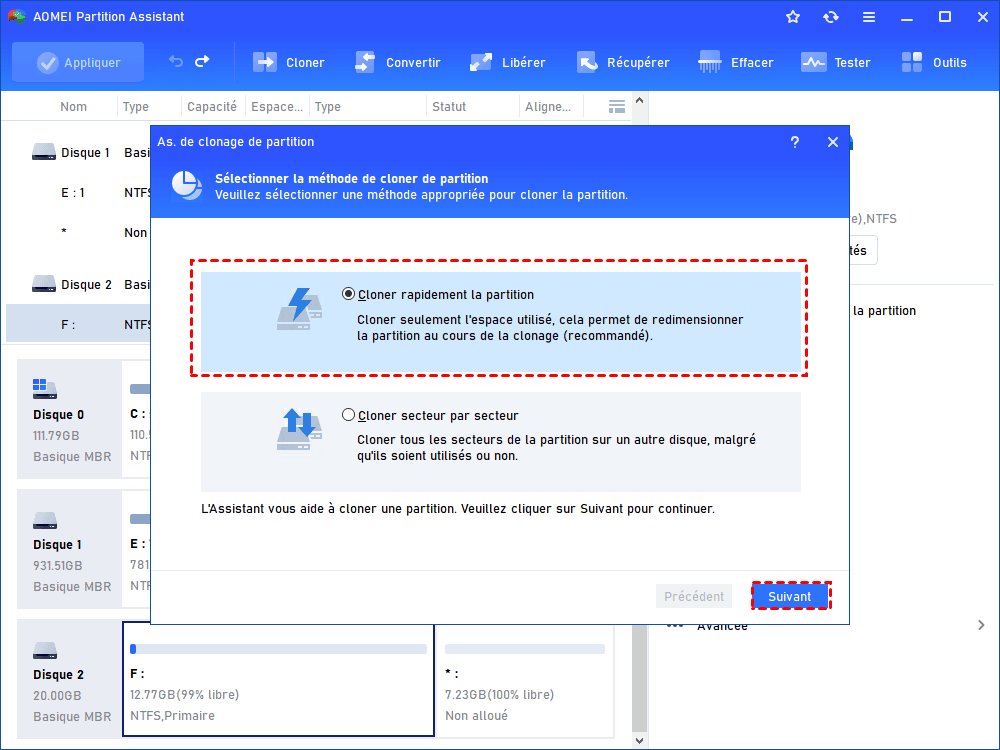The image size is (1000, 750).
Task: Expand the Avancée chevron in right panel
Action: tap(981, 625)
